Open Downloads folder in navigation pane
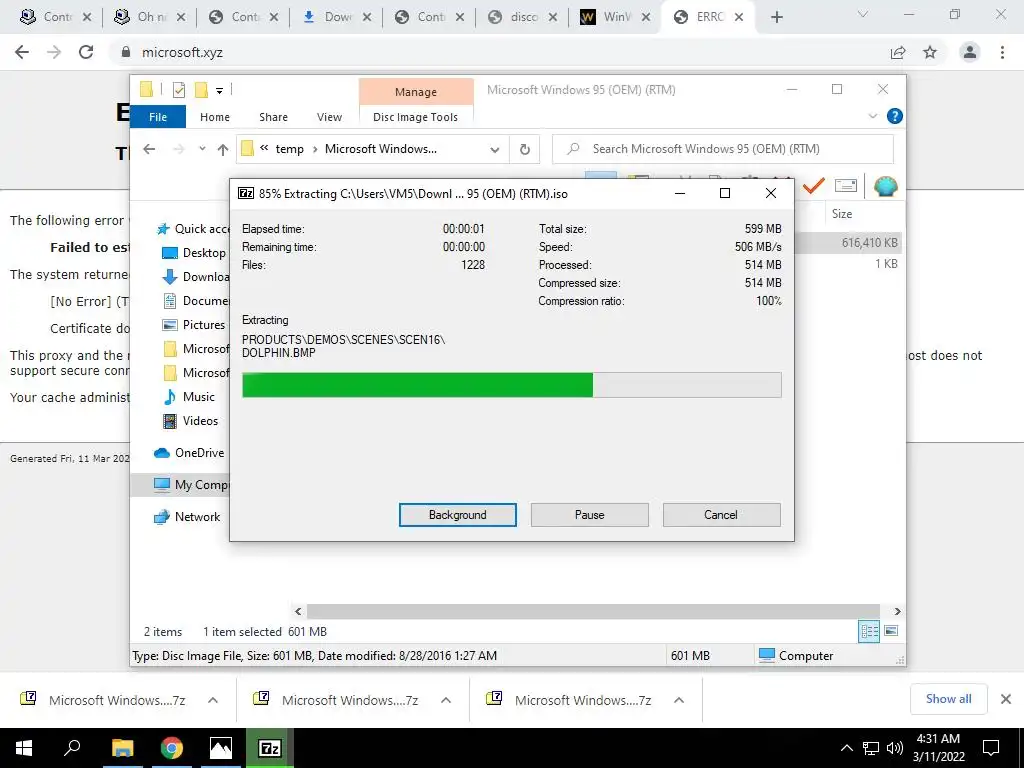1024x768 pixels. 196,277
